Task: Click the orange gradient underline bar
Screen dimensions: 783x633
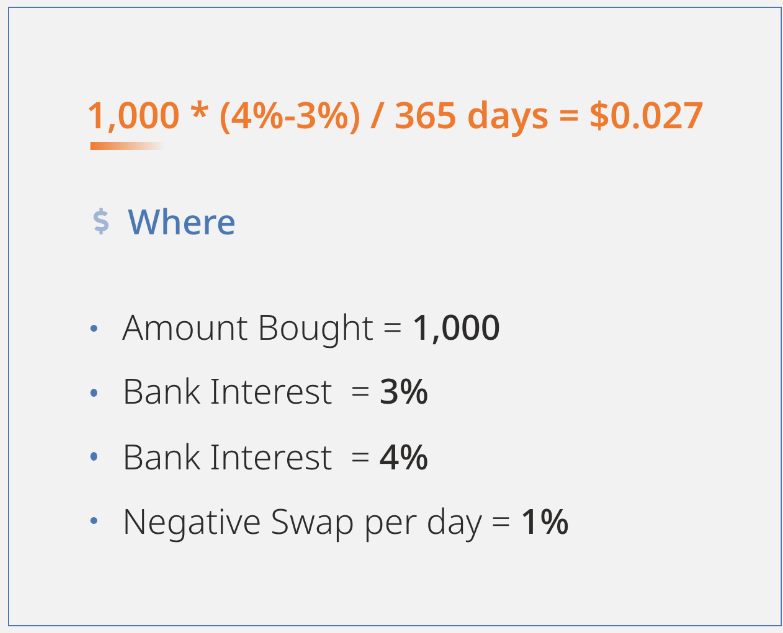Action: click(x=127, y=146)
